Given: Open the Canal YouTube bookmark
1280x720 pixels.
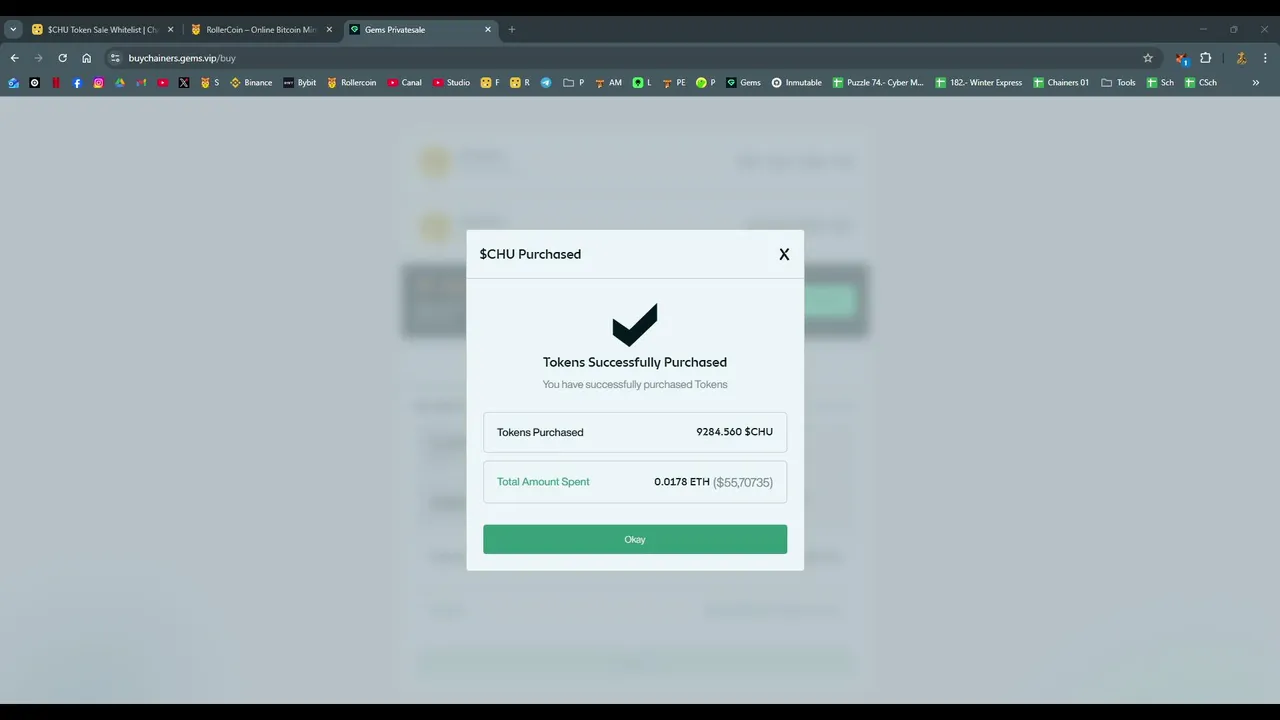Looking at the screenshot, I should [x=405, y=83].
